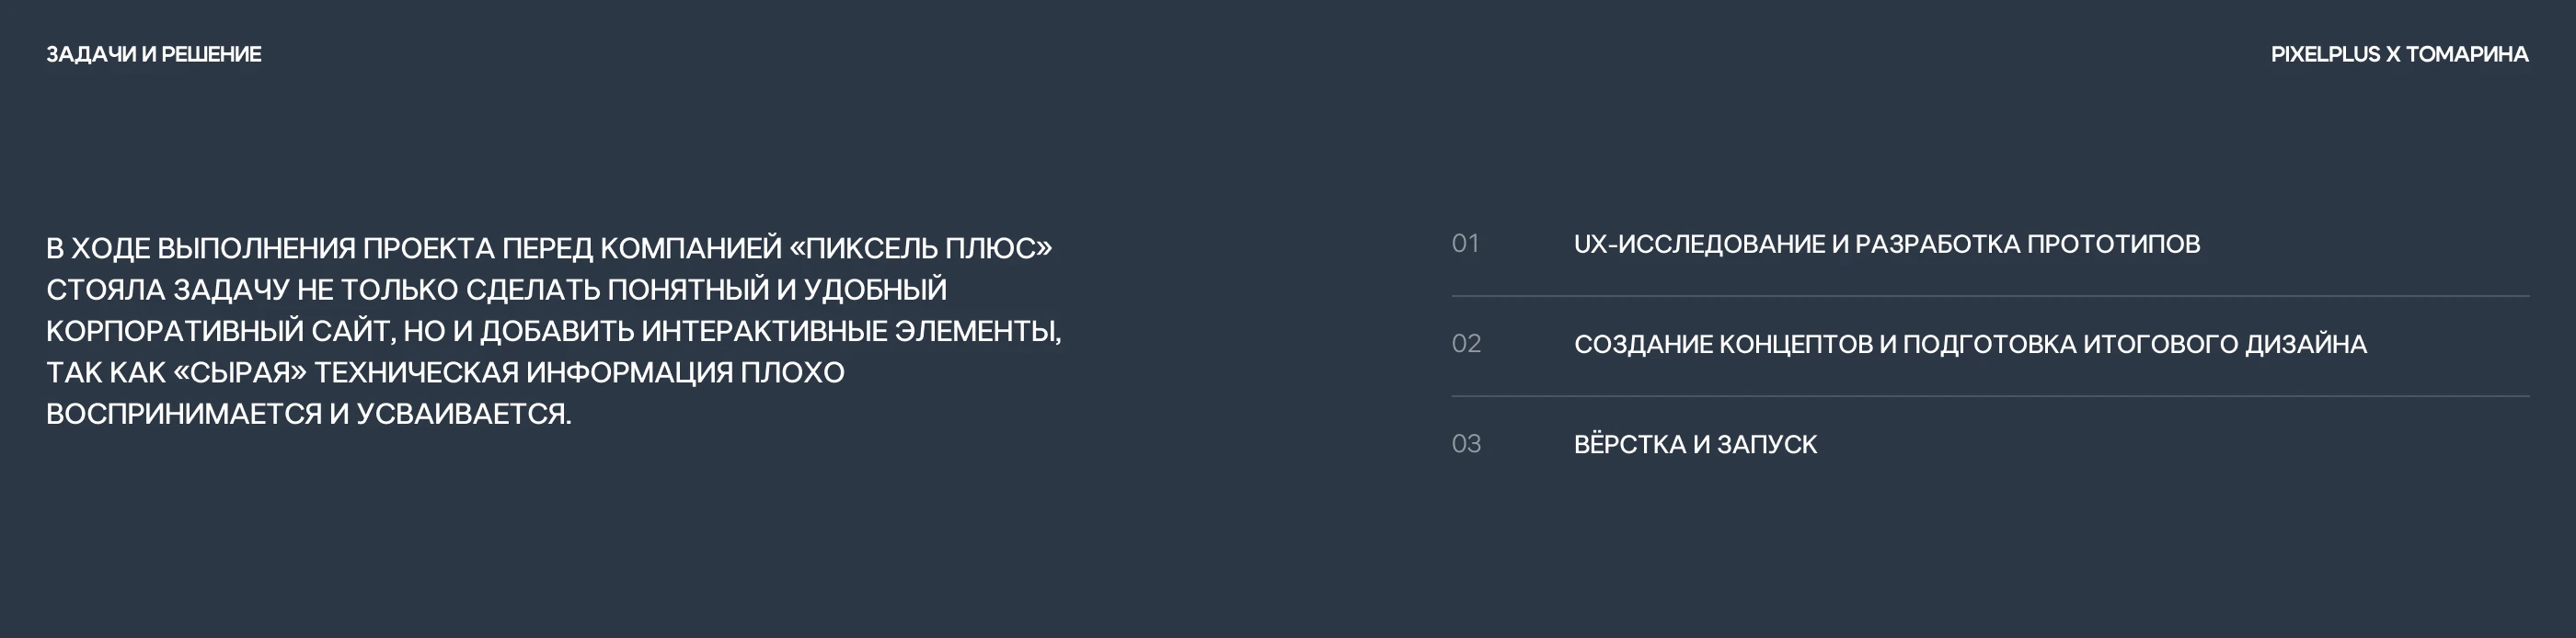Select step number 03

pos(1466,444)
